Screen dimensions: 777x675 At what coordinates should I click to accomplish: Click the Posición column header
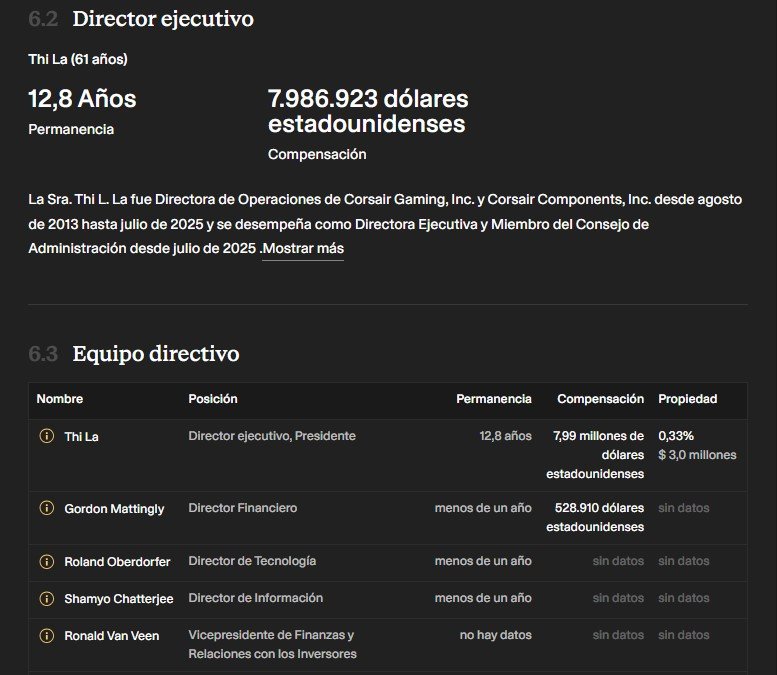[x=213, y=399]
